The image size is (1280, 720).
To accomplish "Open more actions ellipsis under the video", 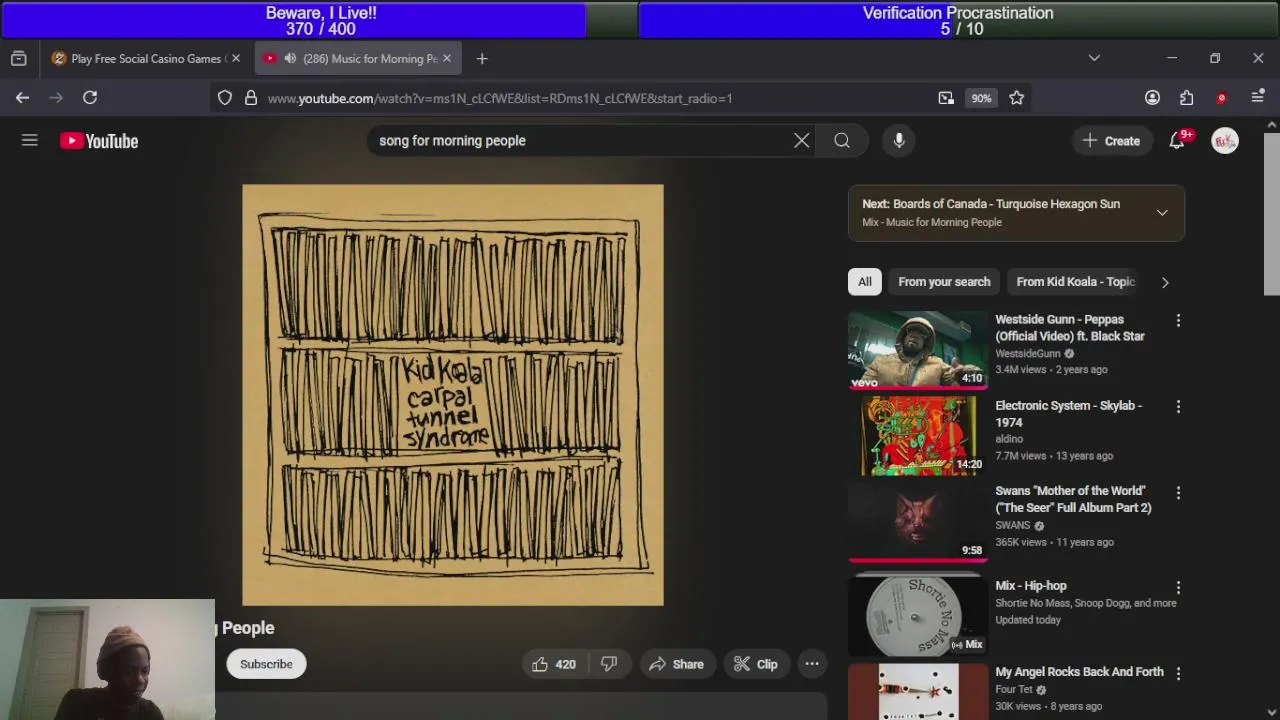I will (x=812, y=664).
